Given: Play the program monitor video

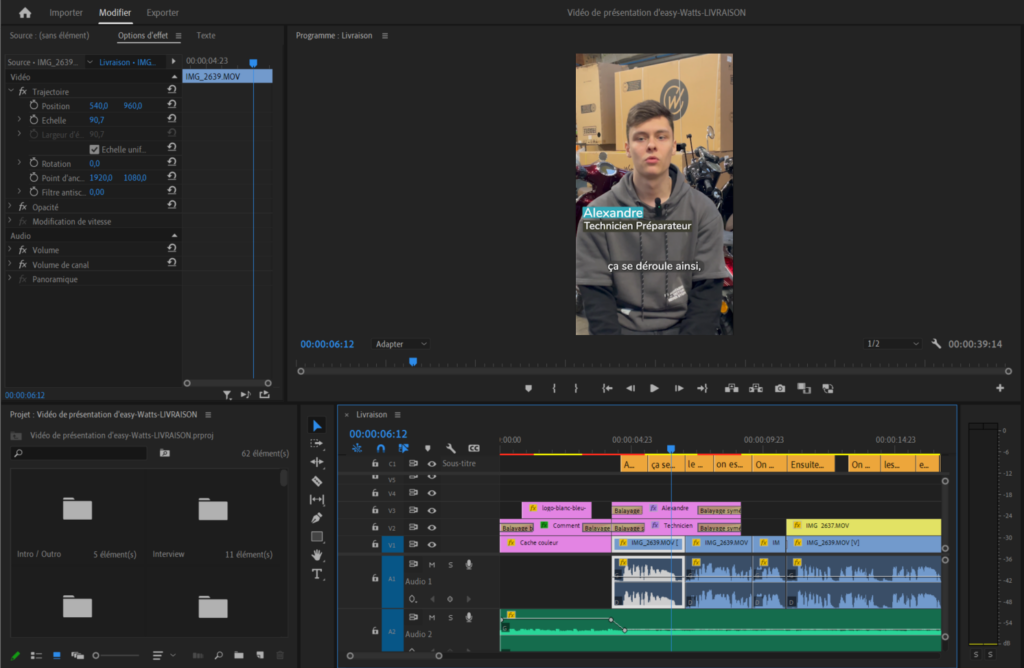Looking at the screenshot, I should pos(654,389).
